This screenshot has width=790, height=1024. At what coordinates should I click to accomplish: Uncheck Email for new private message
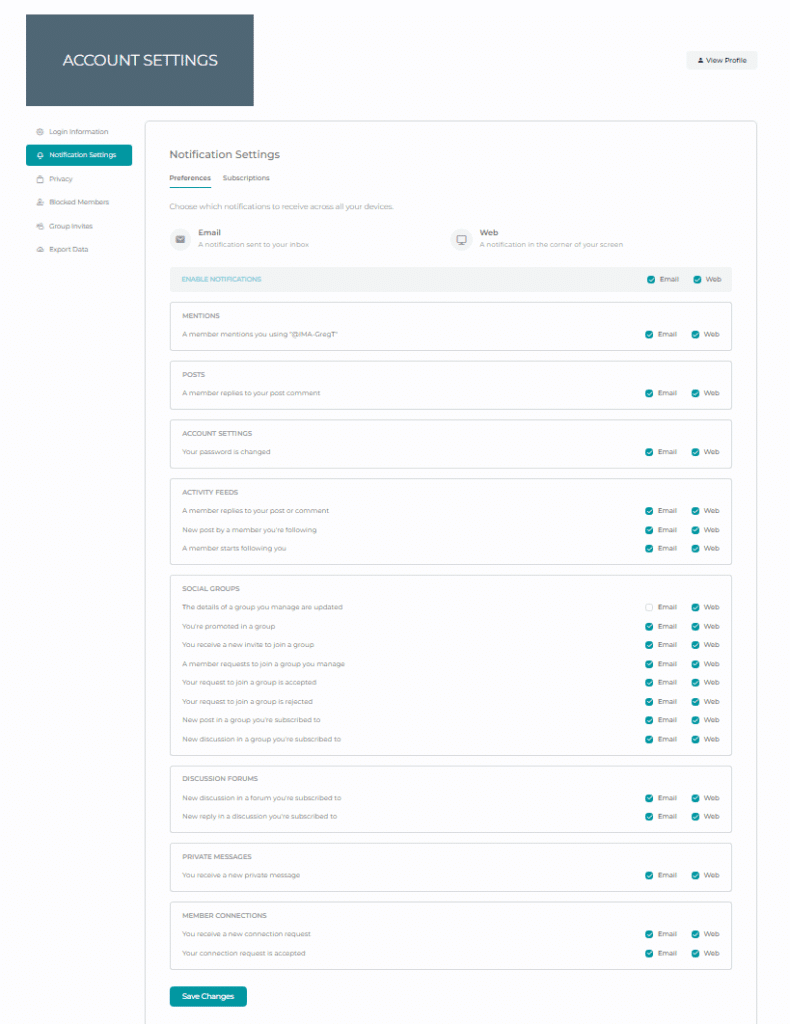[x=650, y=875]
